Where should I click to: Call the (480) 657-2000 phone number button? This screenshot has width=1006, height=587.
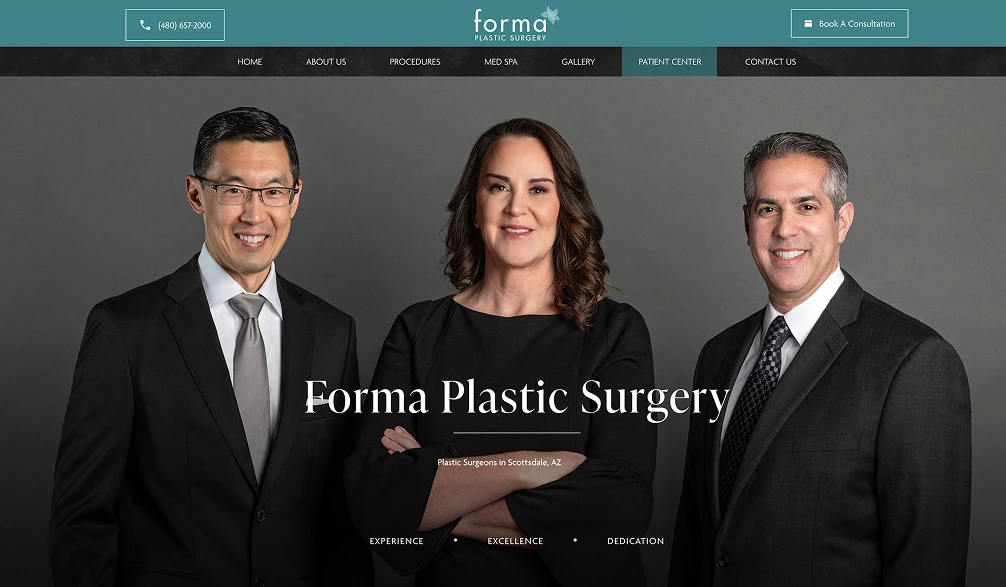click(x=175, y=25)
